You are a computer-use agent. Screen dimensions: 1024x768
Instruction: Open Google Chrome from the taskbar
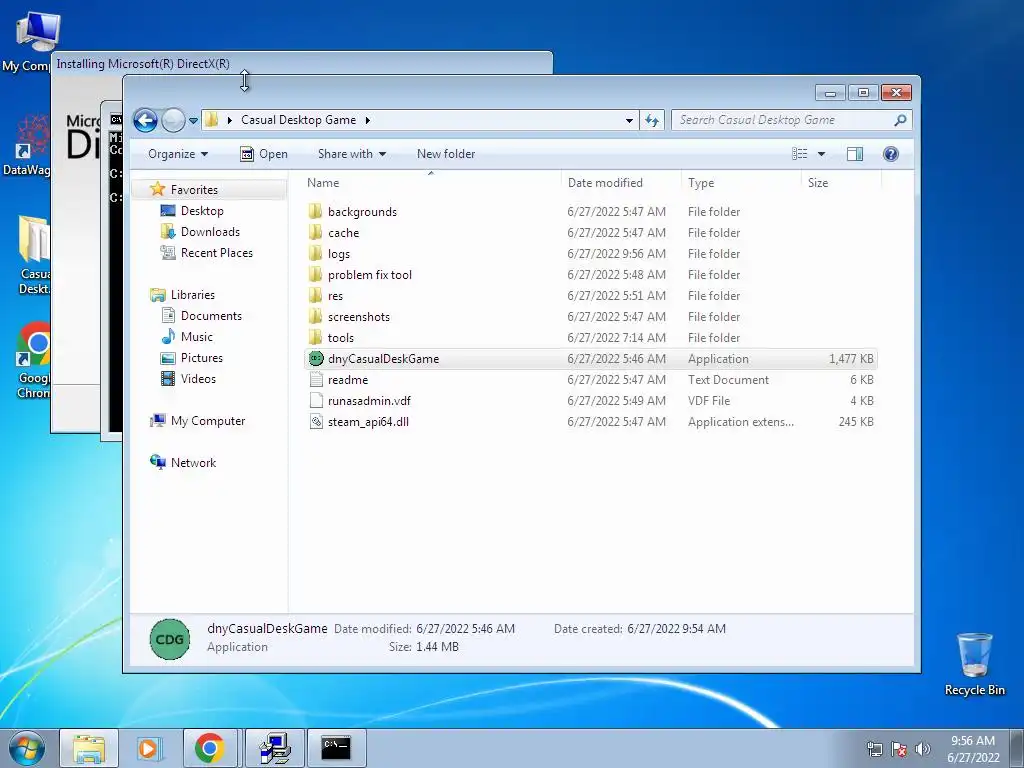(210, 748)
